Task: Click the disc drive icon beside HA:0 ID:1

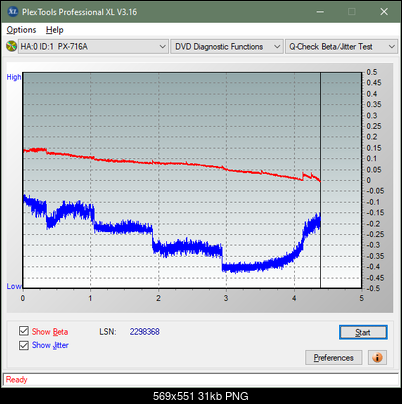Action: pyautogui.click(x=11, y=46)
